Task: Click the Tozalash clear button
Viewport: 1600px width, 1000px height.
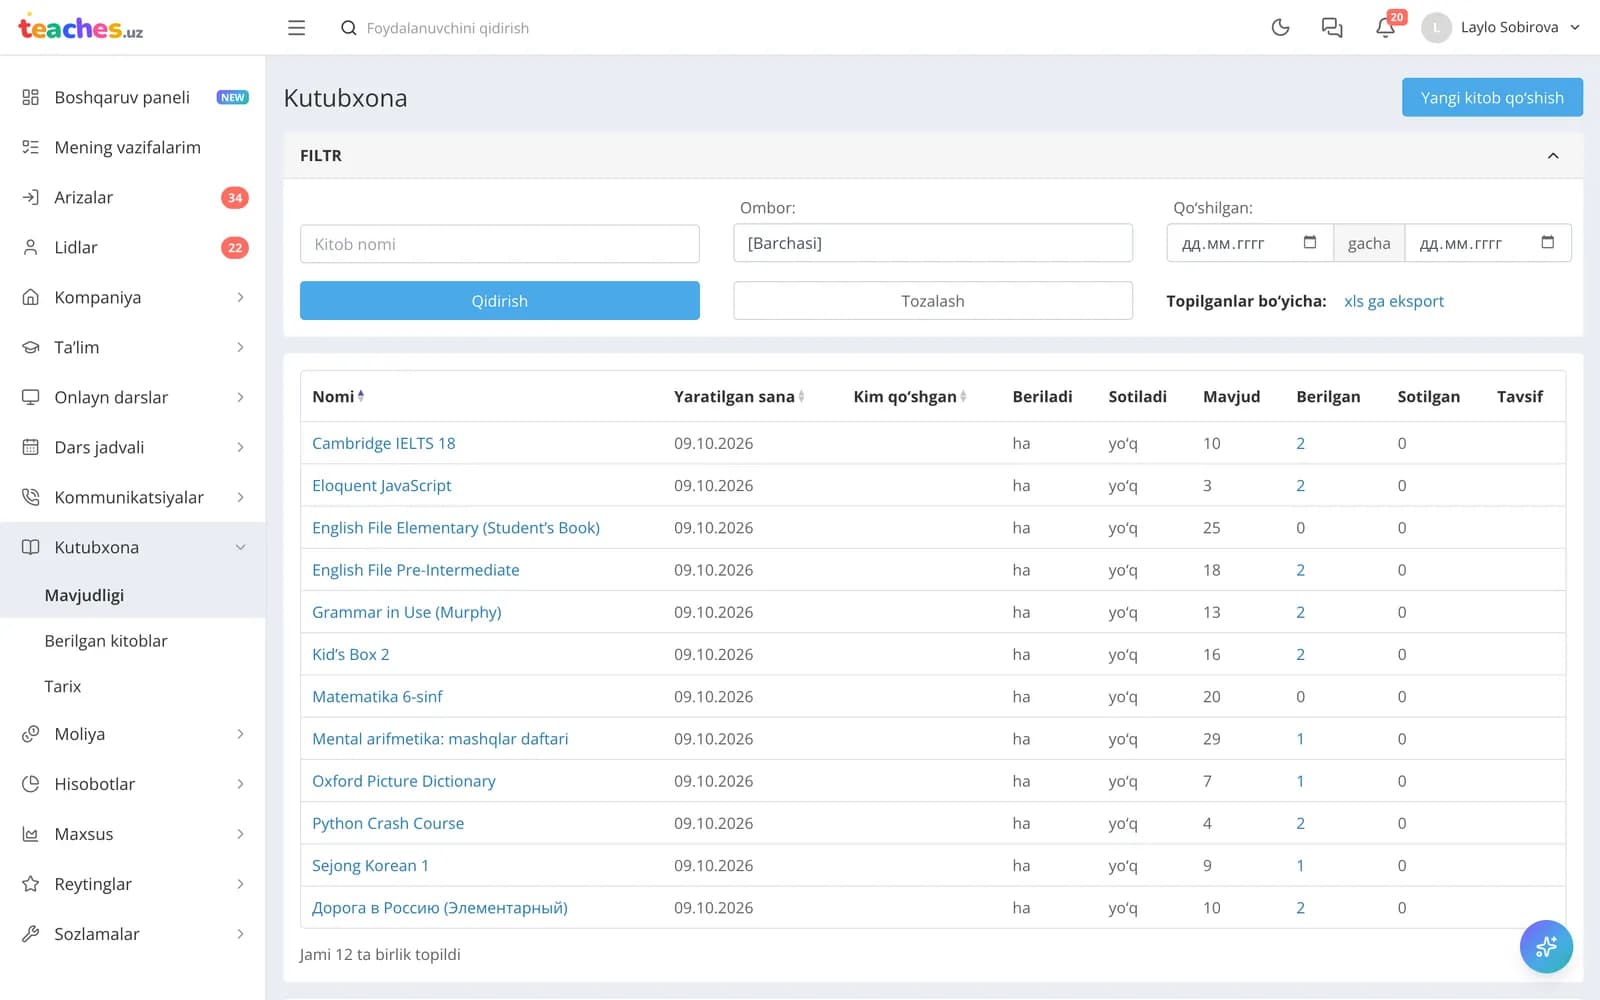Action: (933, 301)
